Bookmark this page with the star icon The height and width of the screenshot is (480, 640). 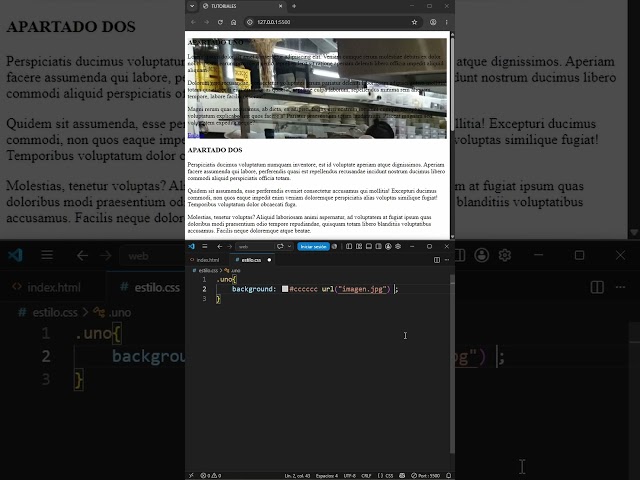414,22
